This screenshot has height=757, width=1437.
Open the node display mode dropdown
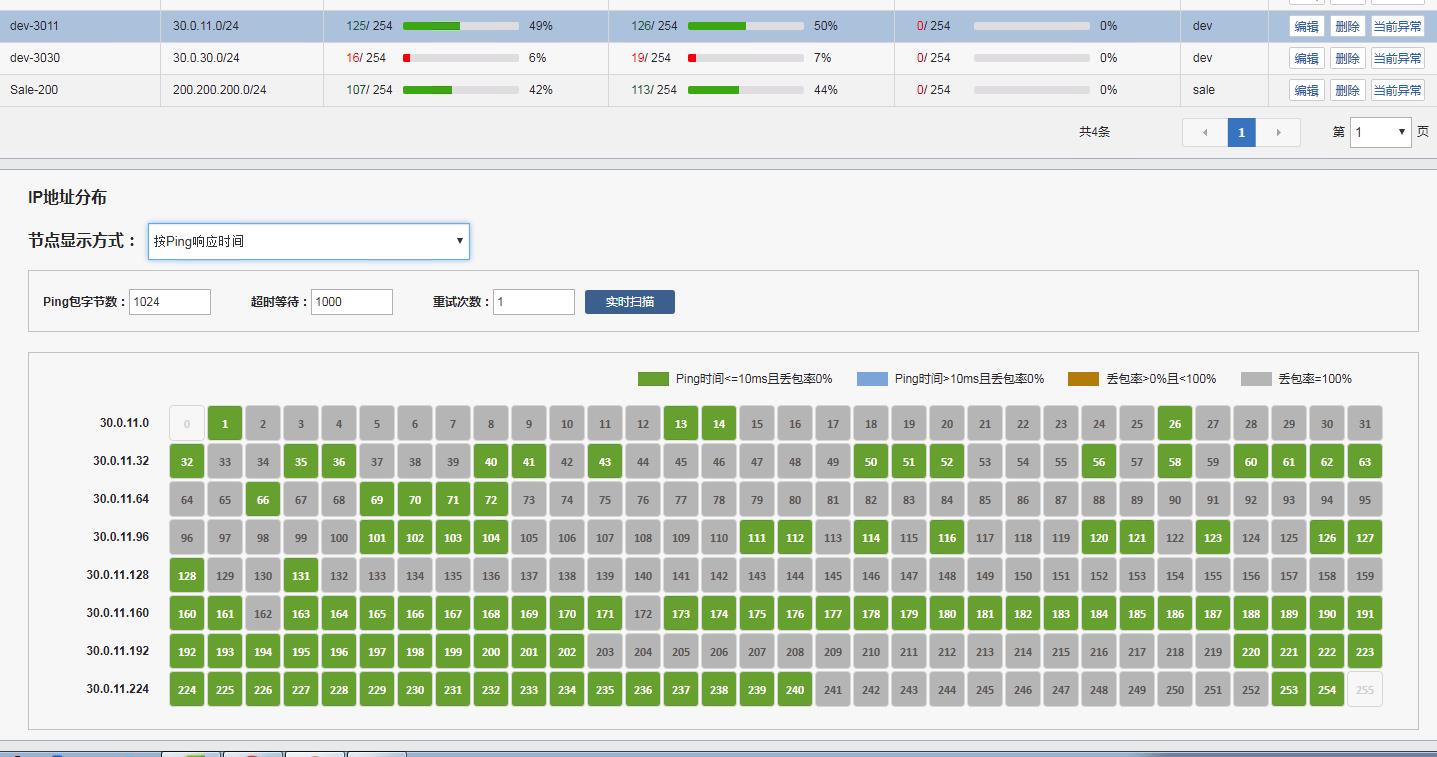click(308, 241)
